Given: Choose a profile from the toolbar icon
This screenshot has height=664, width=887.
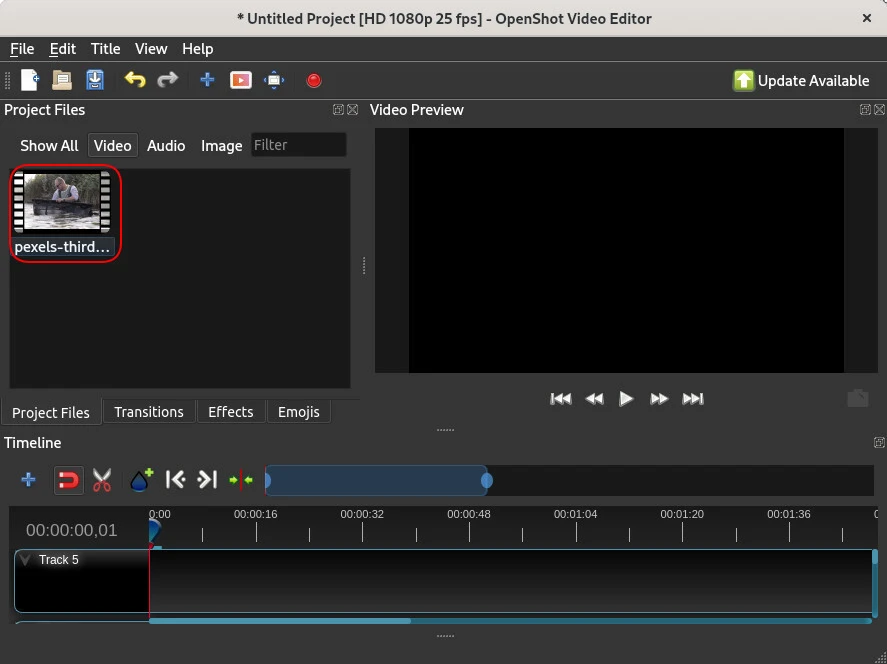Looking at the screenshot, I should (241, 80).
